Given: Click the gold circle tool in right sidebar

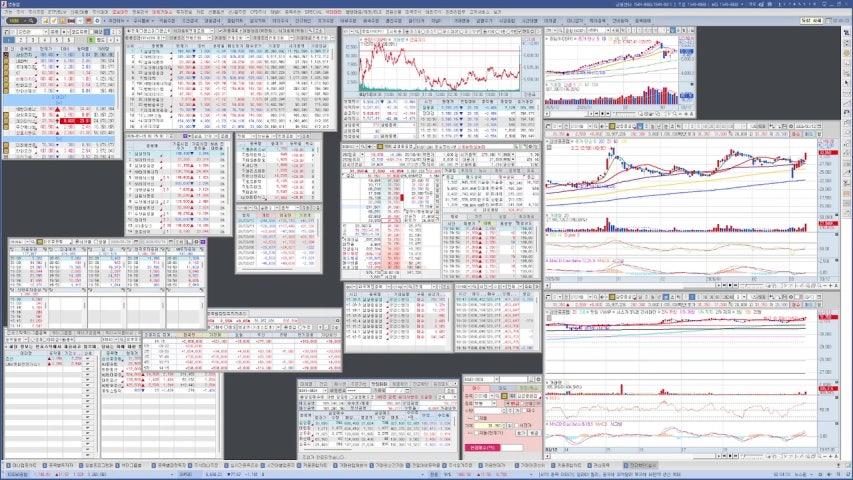Looking at the screenshot, I should pyautogui.click(x=846, y=52).
